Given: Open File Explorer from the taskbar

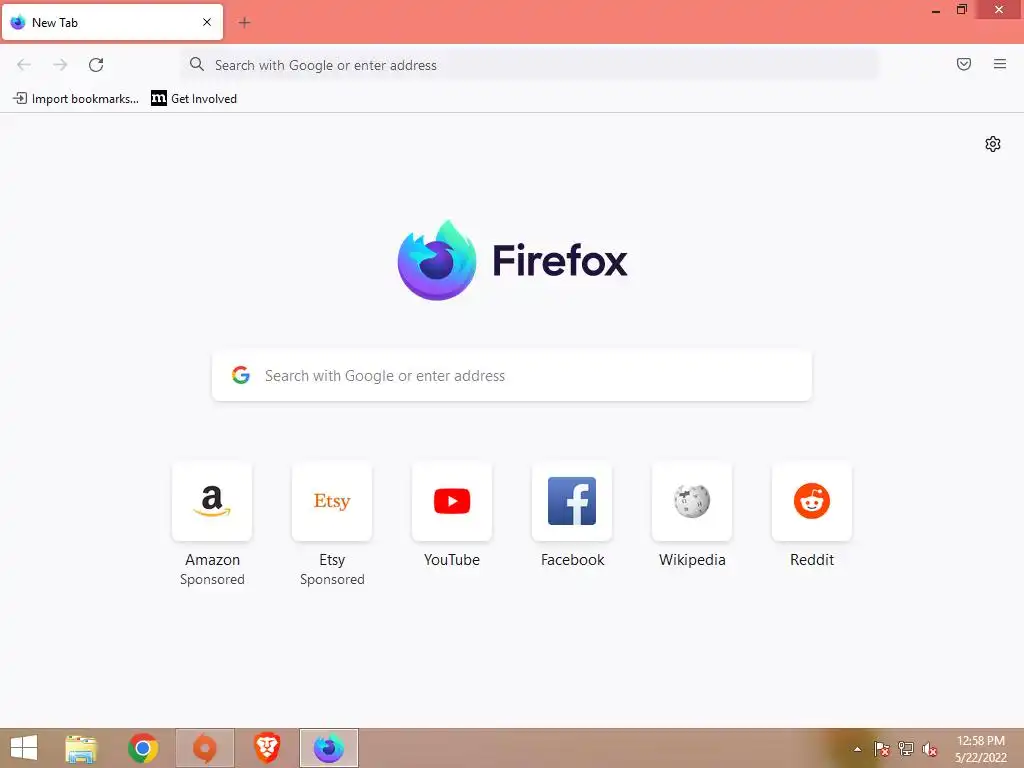Looking at the screenshot, I should [81, 748].
